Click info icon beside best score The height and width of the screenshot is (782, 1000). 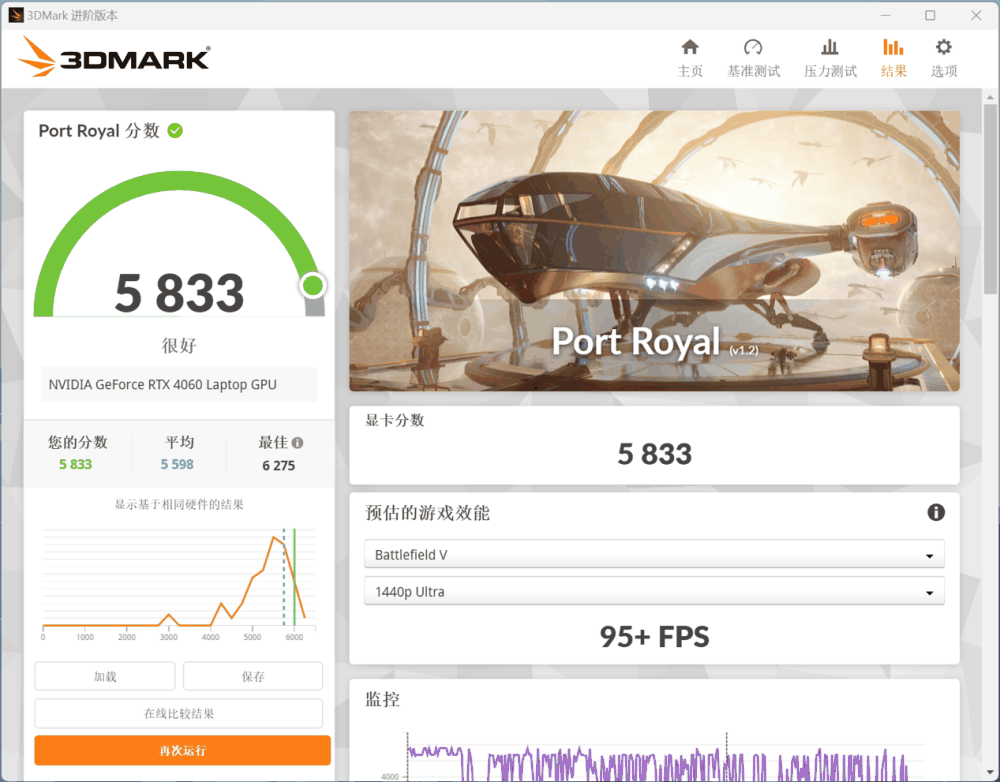(297, 442)
